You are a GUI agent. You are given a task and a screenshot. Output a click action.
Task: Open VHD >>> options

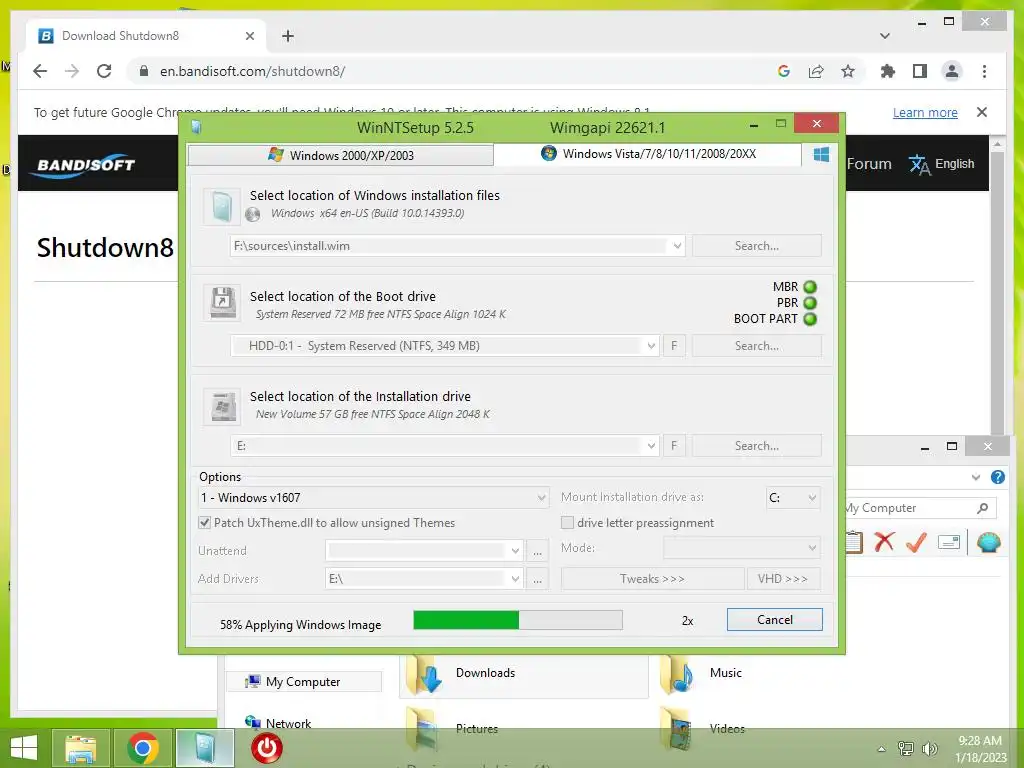[783, 579]
